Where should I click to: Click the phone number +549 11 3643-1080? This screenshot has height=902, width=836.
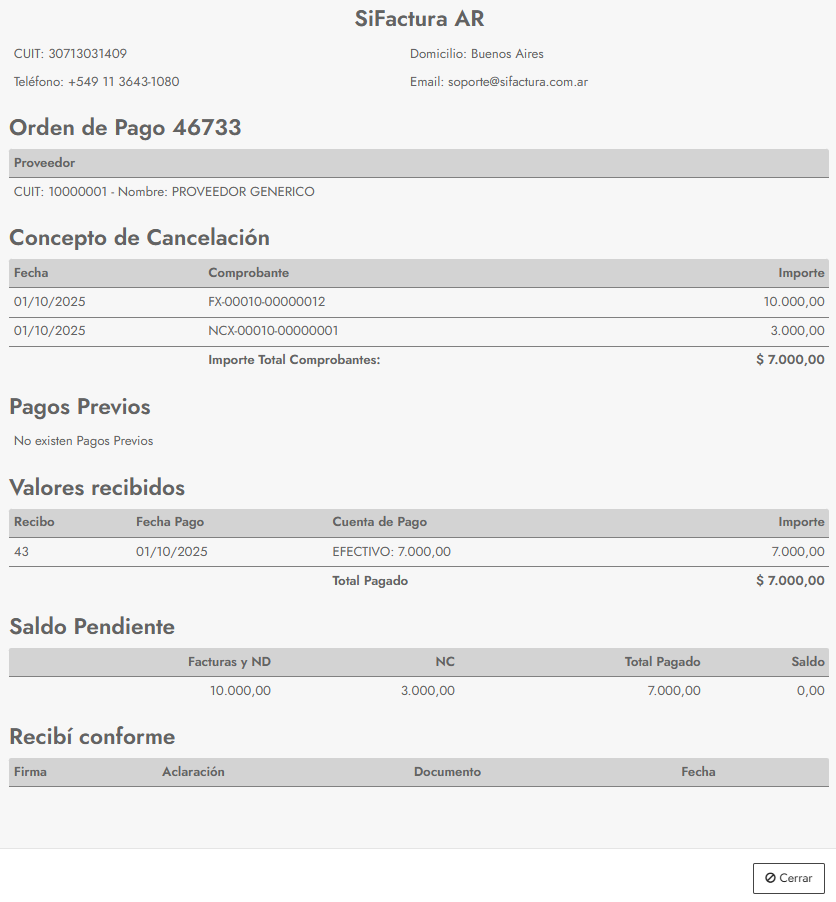click(x=123, y=82)
